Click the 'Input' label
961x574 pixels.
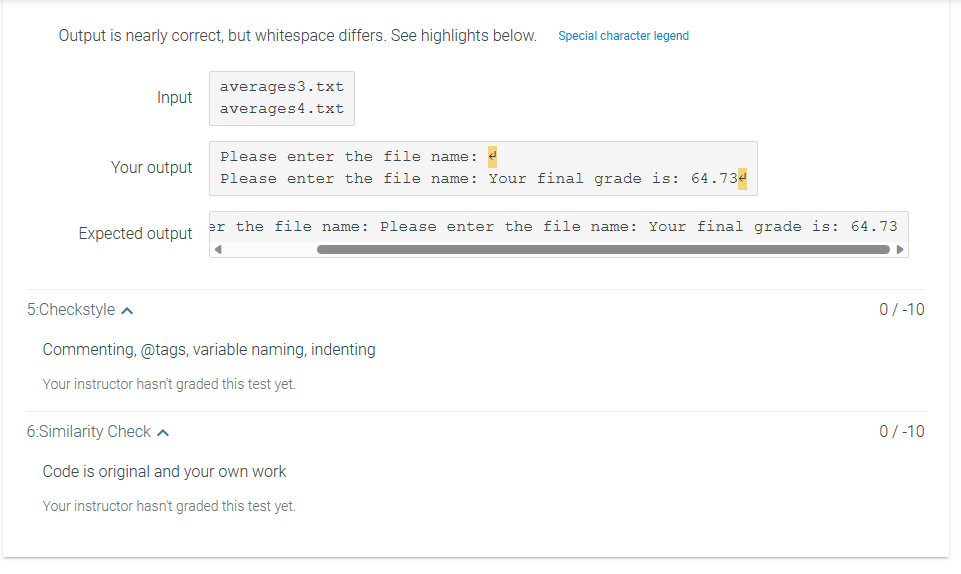pos(175,98)
